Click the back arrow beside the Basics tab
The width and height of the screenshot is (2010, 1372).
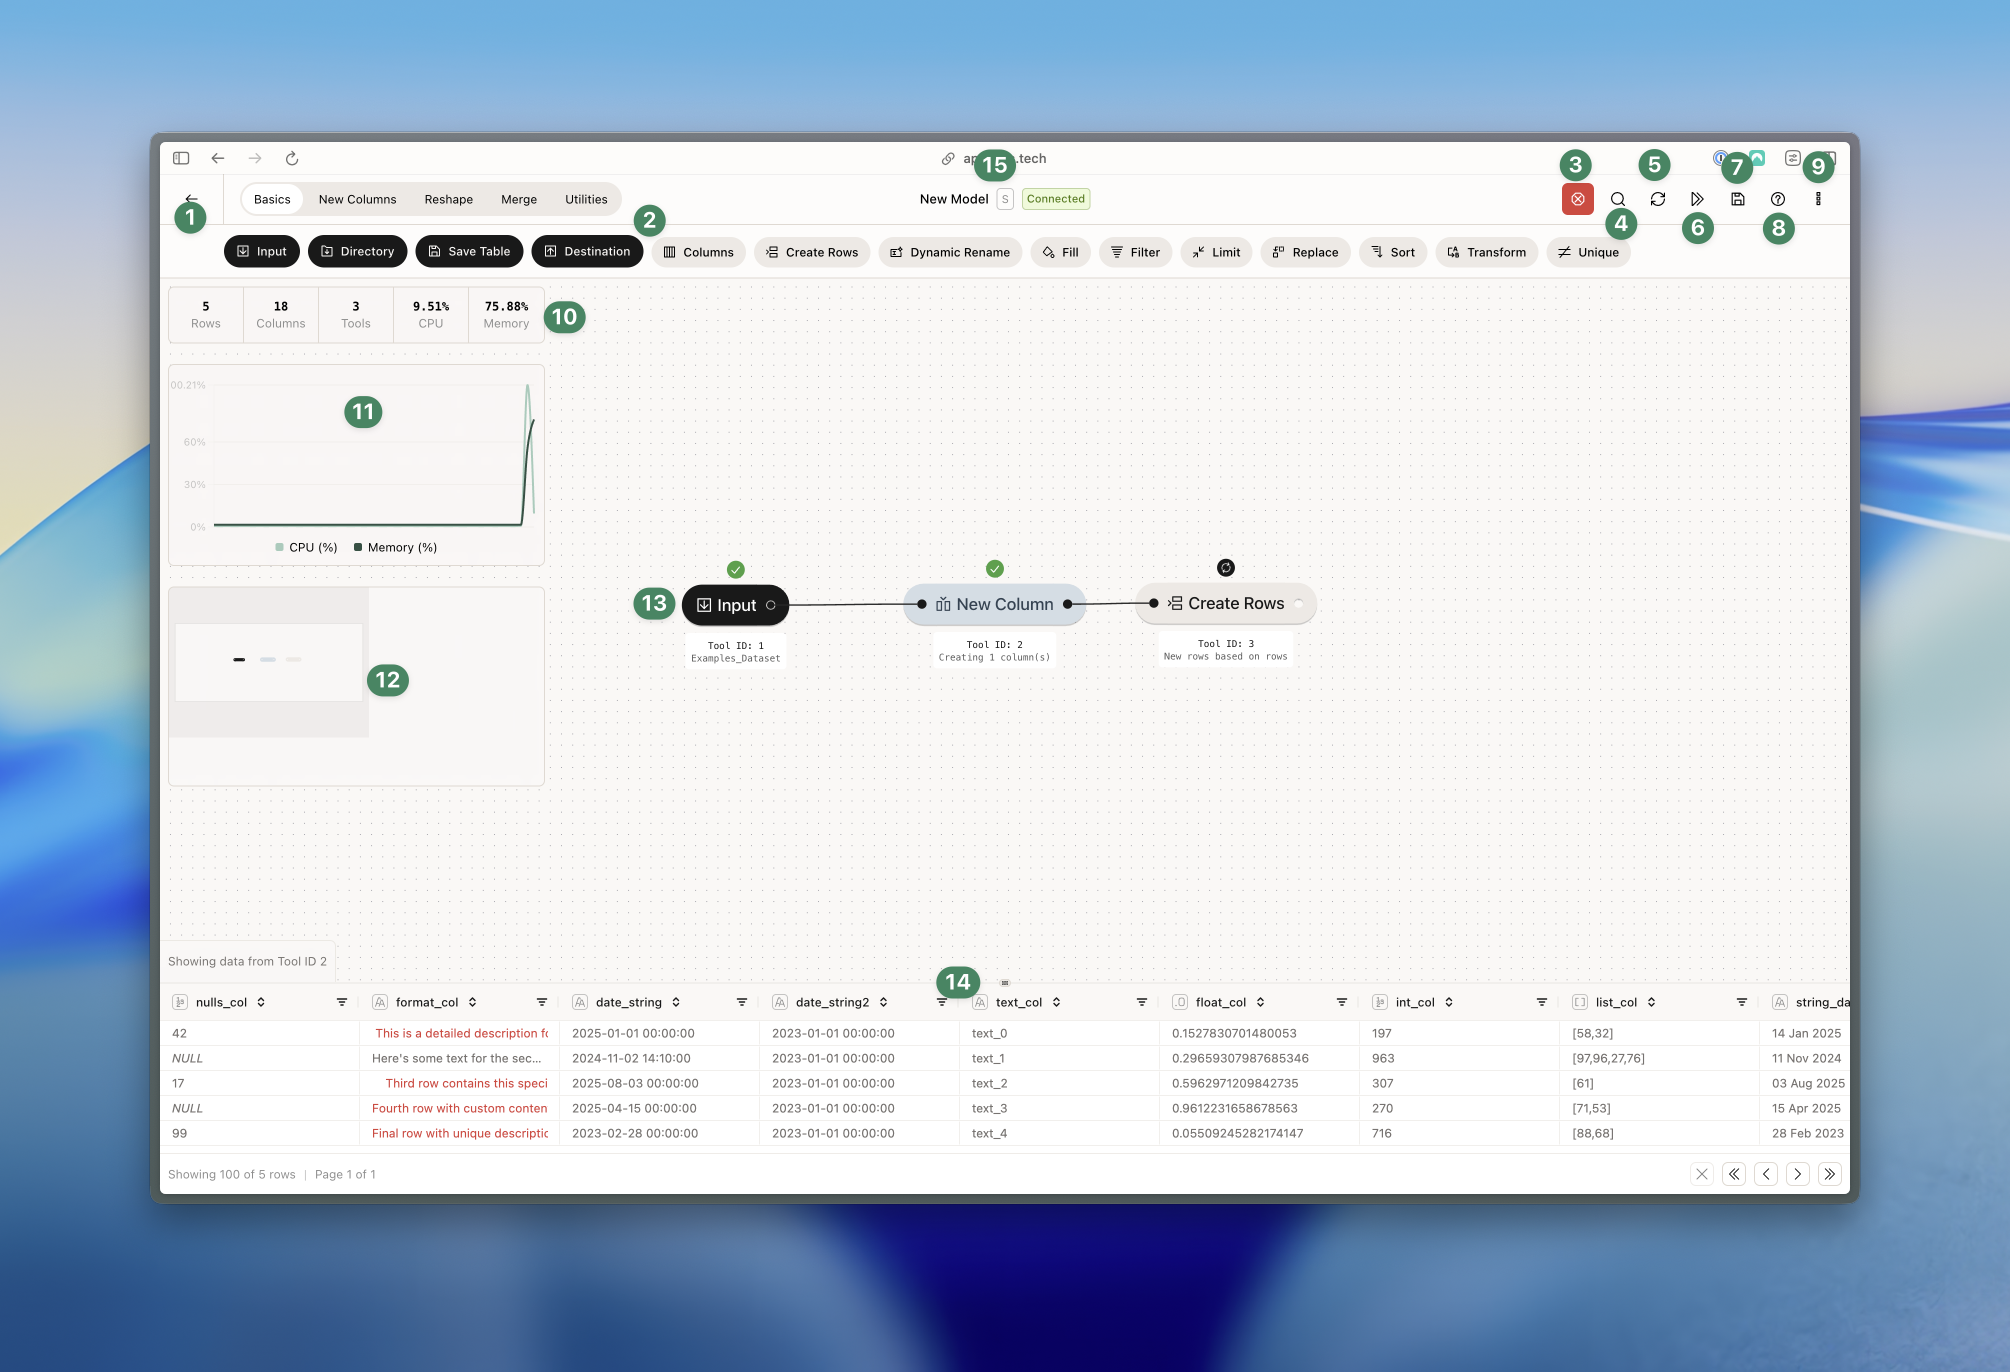(x=191, y=199)
